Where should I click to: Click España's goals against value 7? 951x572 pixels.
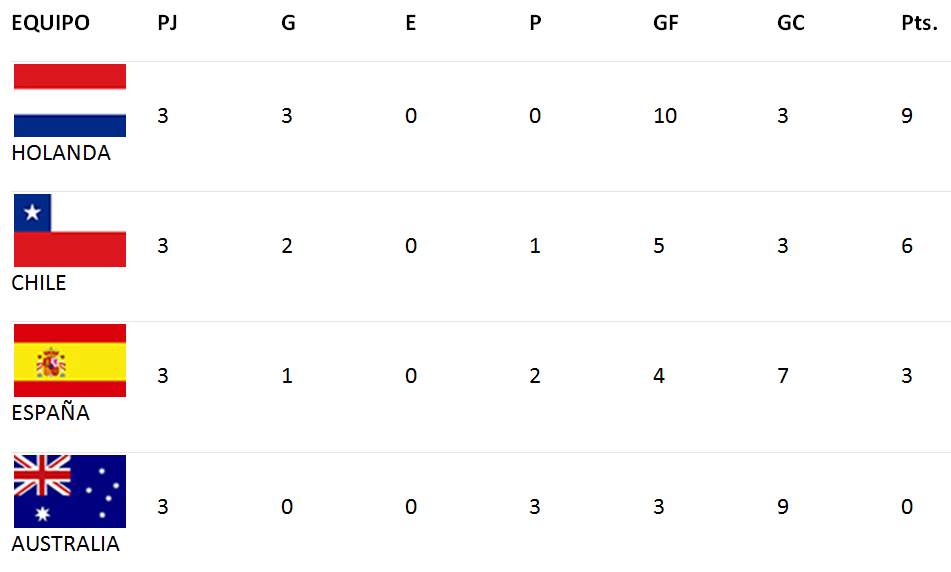click(x=783, y=375)
